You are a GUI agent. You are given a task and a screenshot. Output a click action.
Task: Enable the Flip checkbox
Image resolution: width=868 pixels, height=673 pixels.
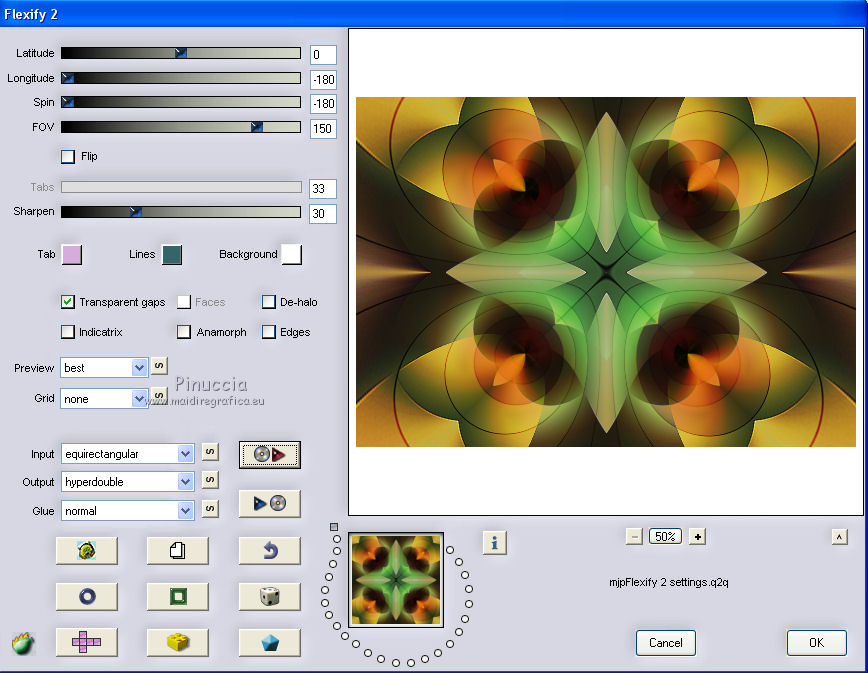pyautogui.click(x=68, y=156)
